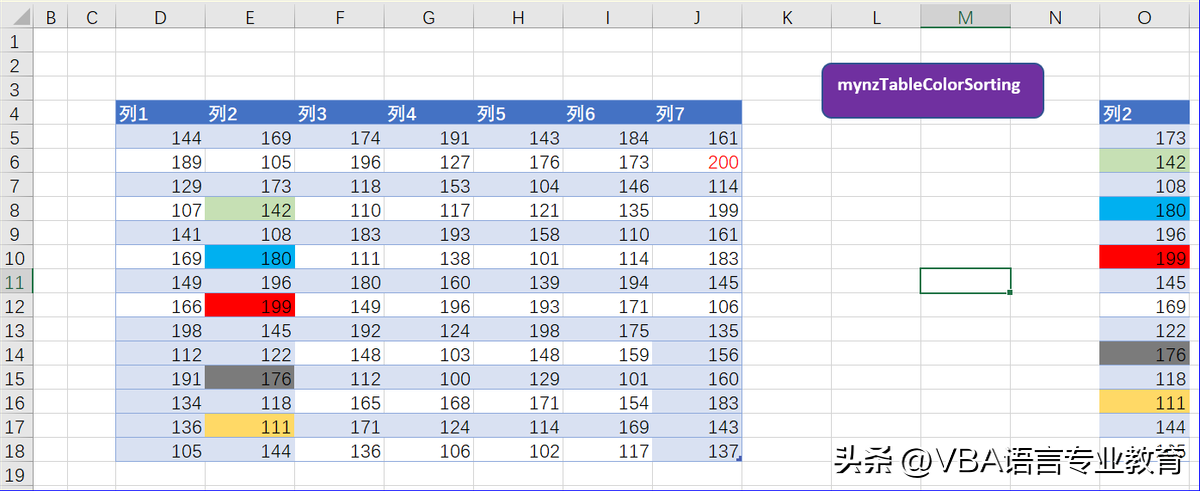Select row 11 header

point(16,282)
